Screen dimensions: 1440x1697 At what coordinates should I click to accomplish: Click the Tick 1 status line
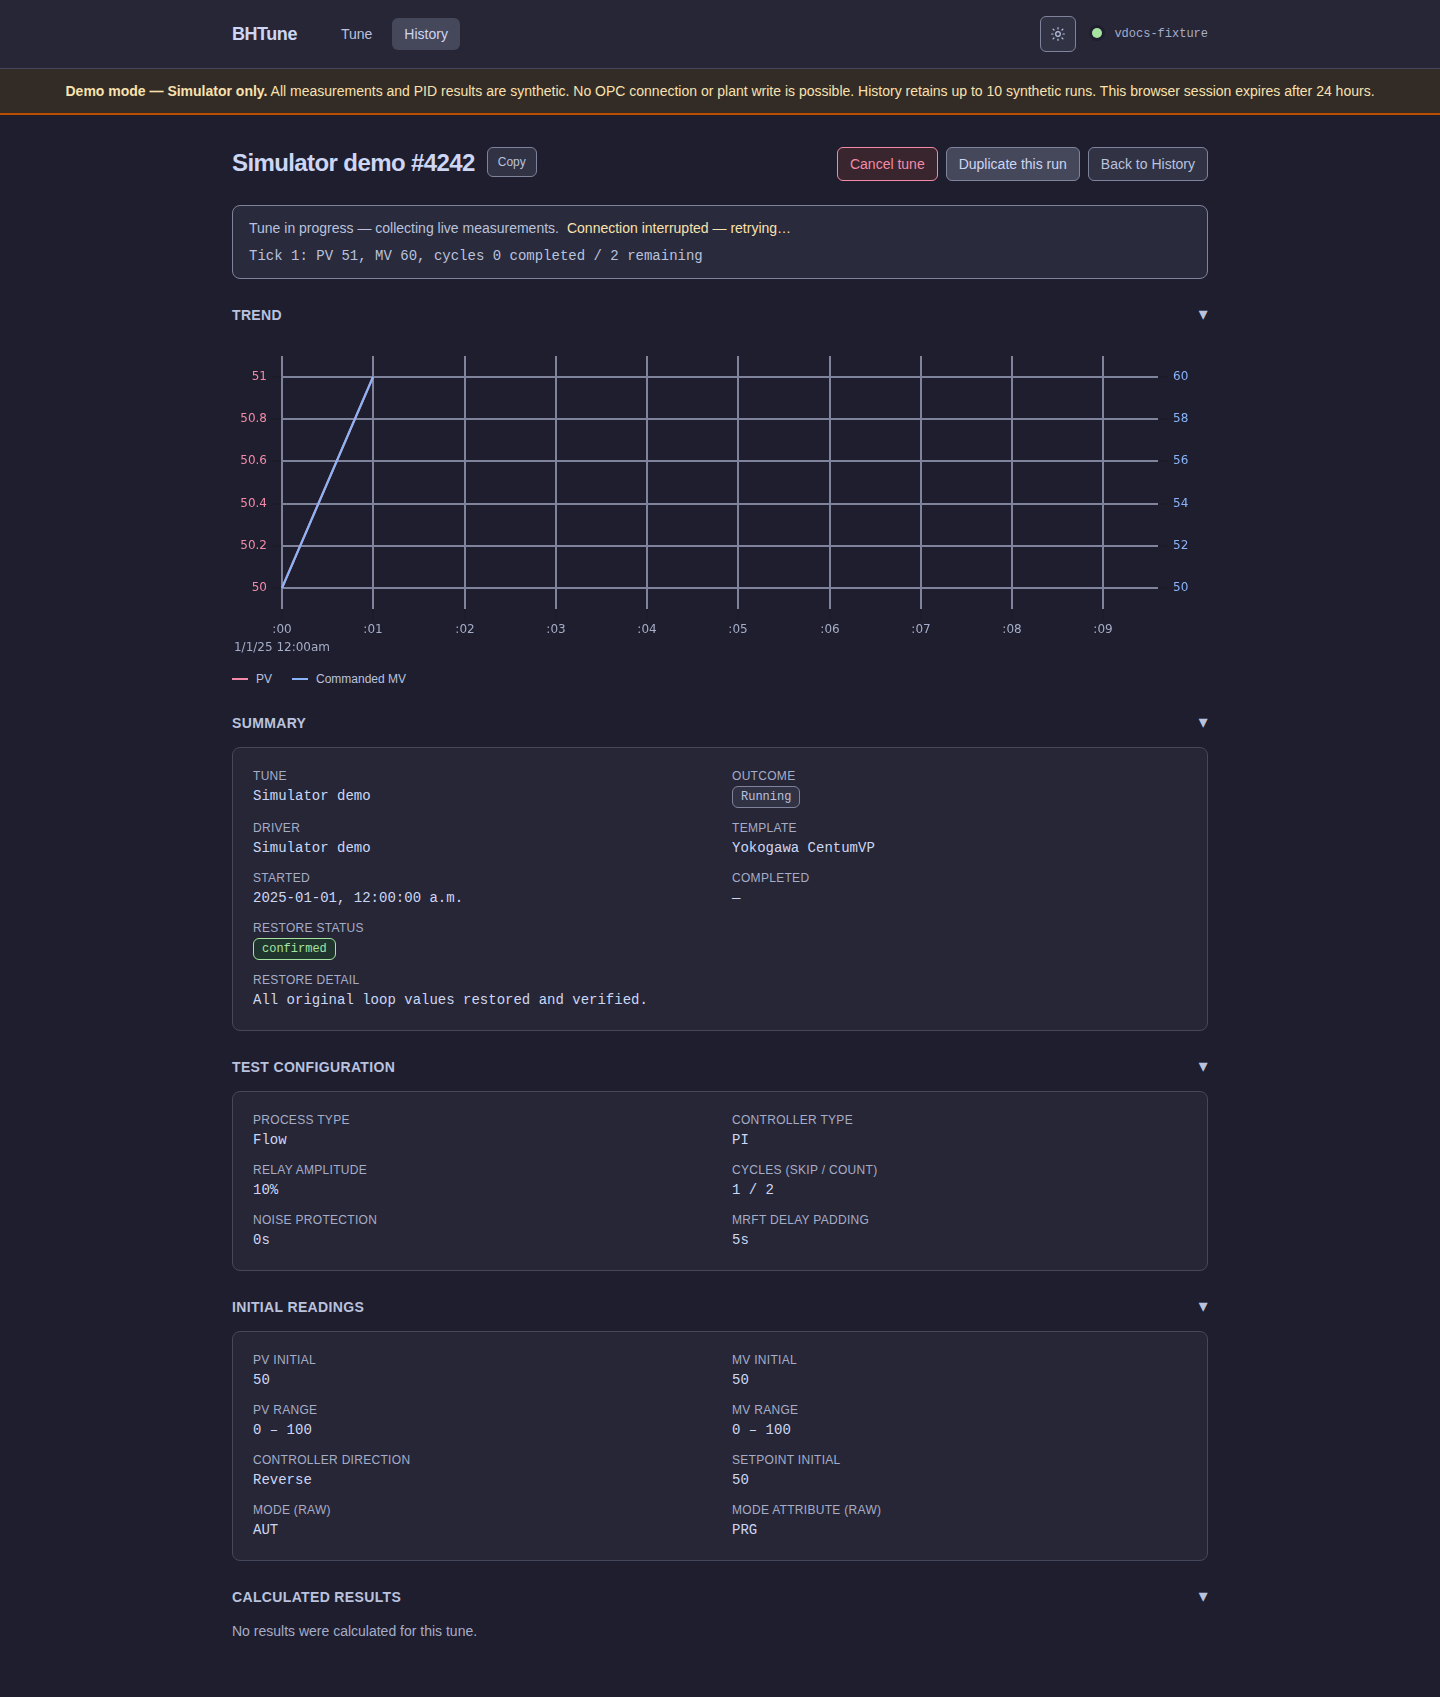click(476, 256)
